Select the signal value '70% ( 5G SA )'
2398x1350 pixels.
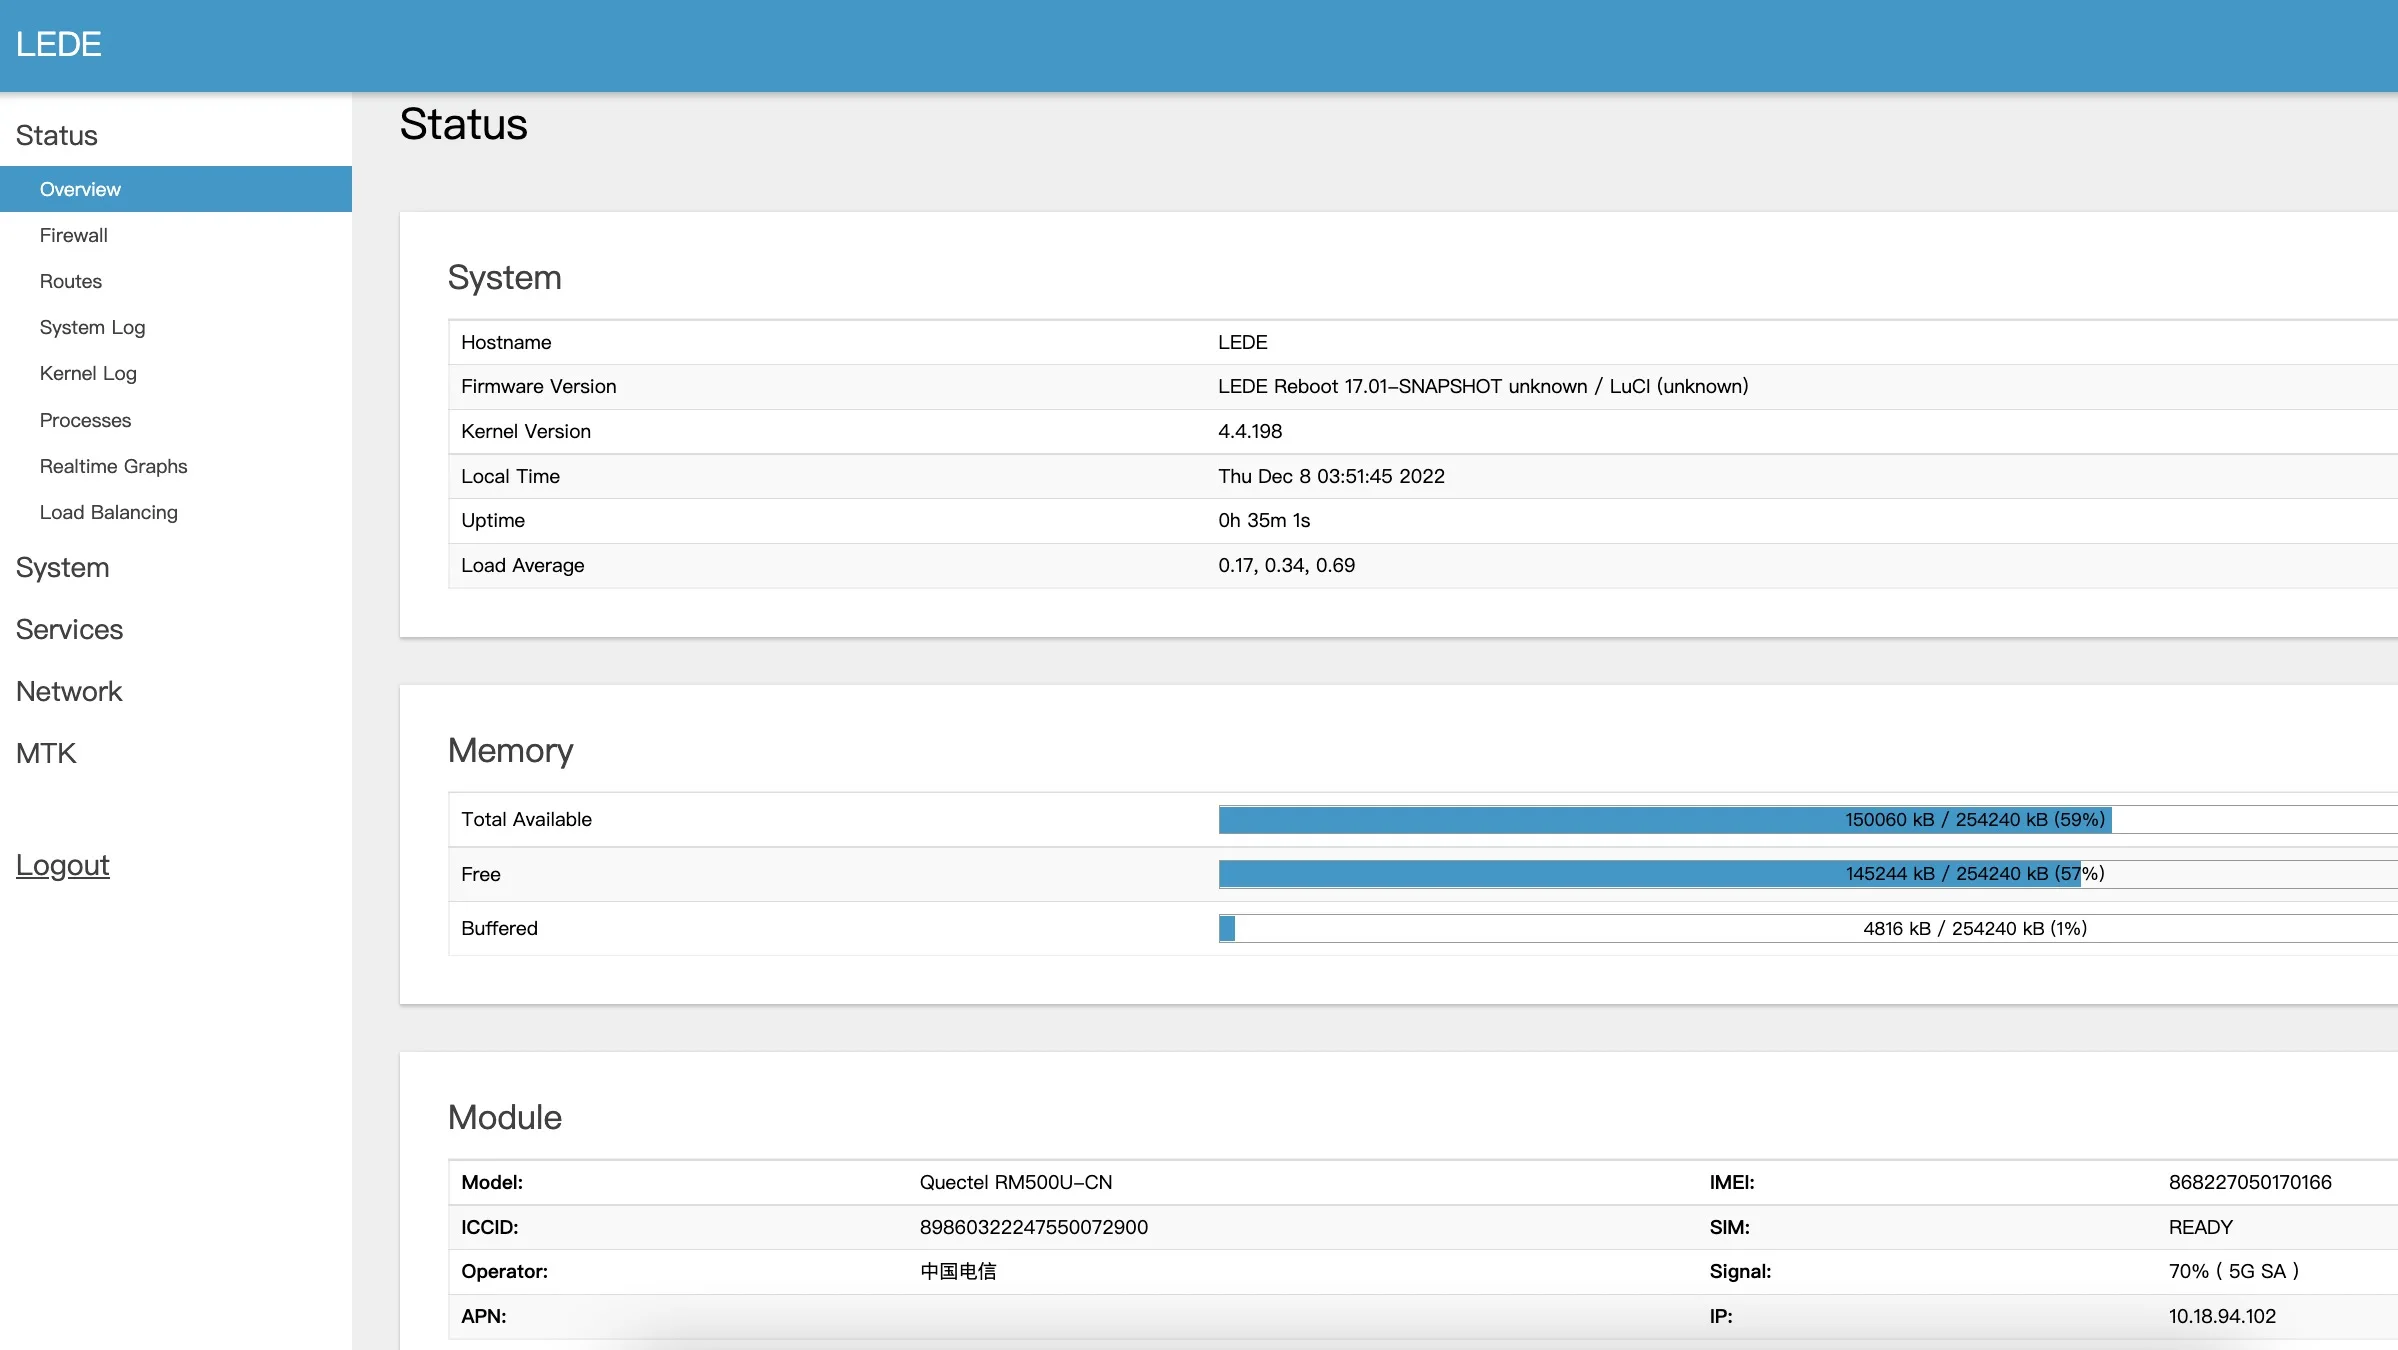point(2234,1271)
